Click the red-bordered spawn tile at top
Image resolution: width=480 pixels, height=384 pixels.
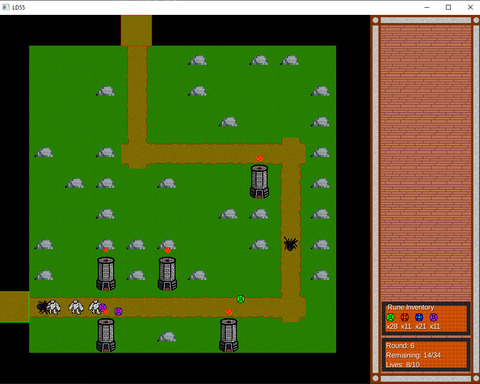pos(136,30)
